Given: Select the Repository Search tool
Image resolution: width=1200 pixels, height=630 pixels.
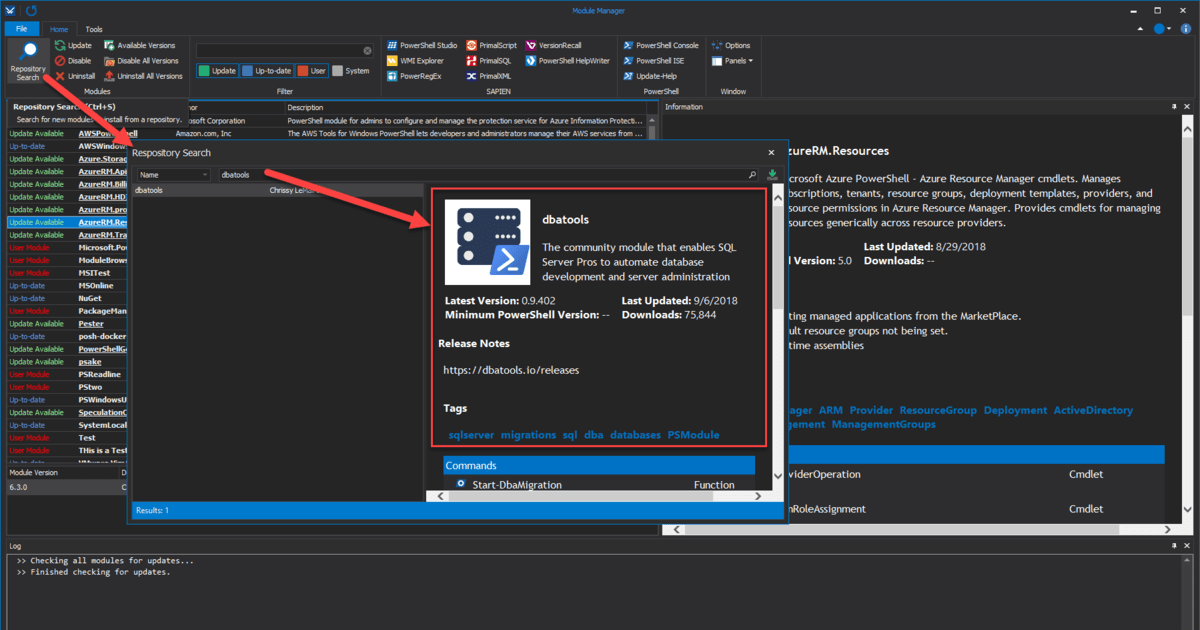Looking at the screenshot, I should point(27,60).
